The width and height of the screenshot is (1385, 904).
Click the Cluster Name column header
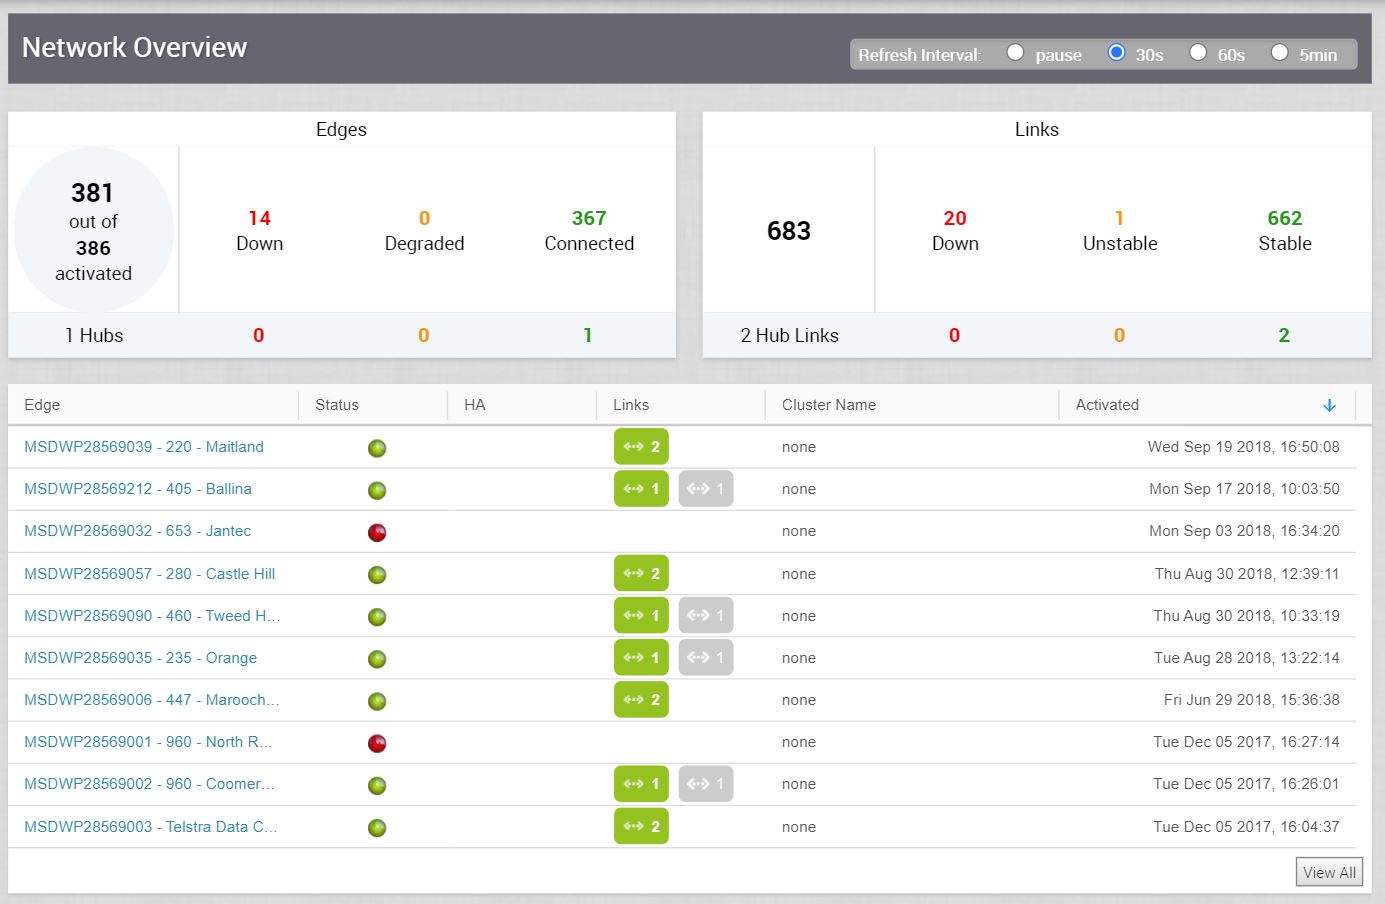click(829, 405)
